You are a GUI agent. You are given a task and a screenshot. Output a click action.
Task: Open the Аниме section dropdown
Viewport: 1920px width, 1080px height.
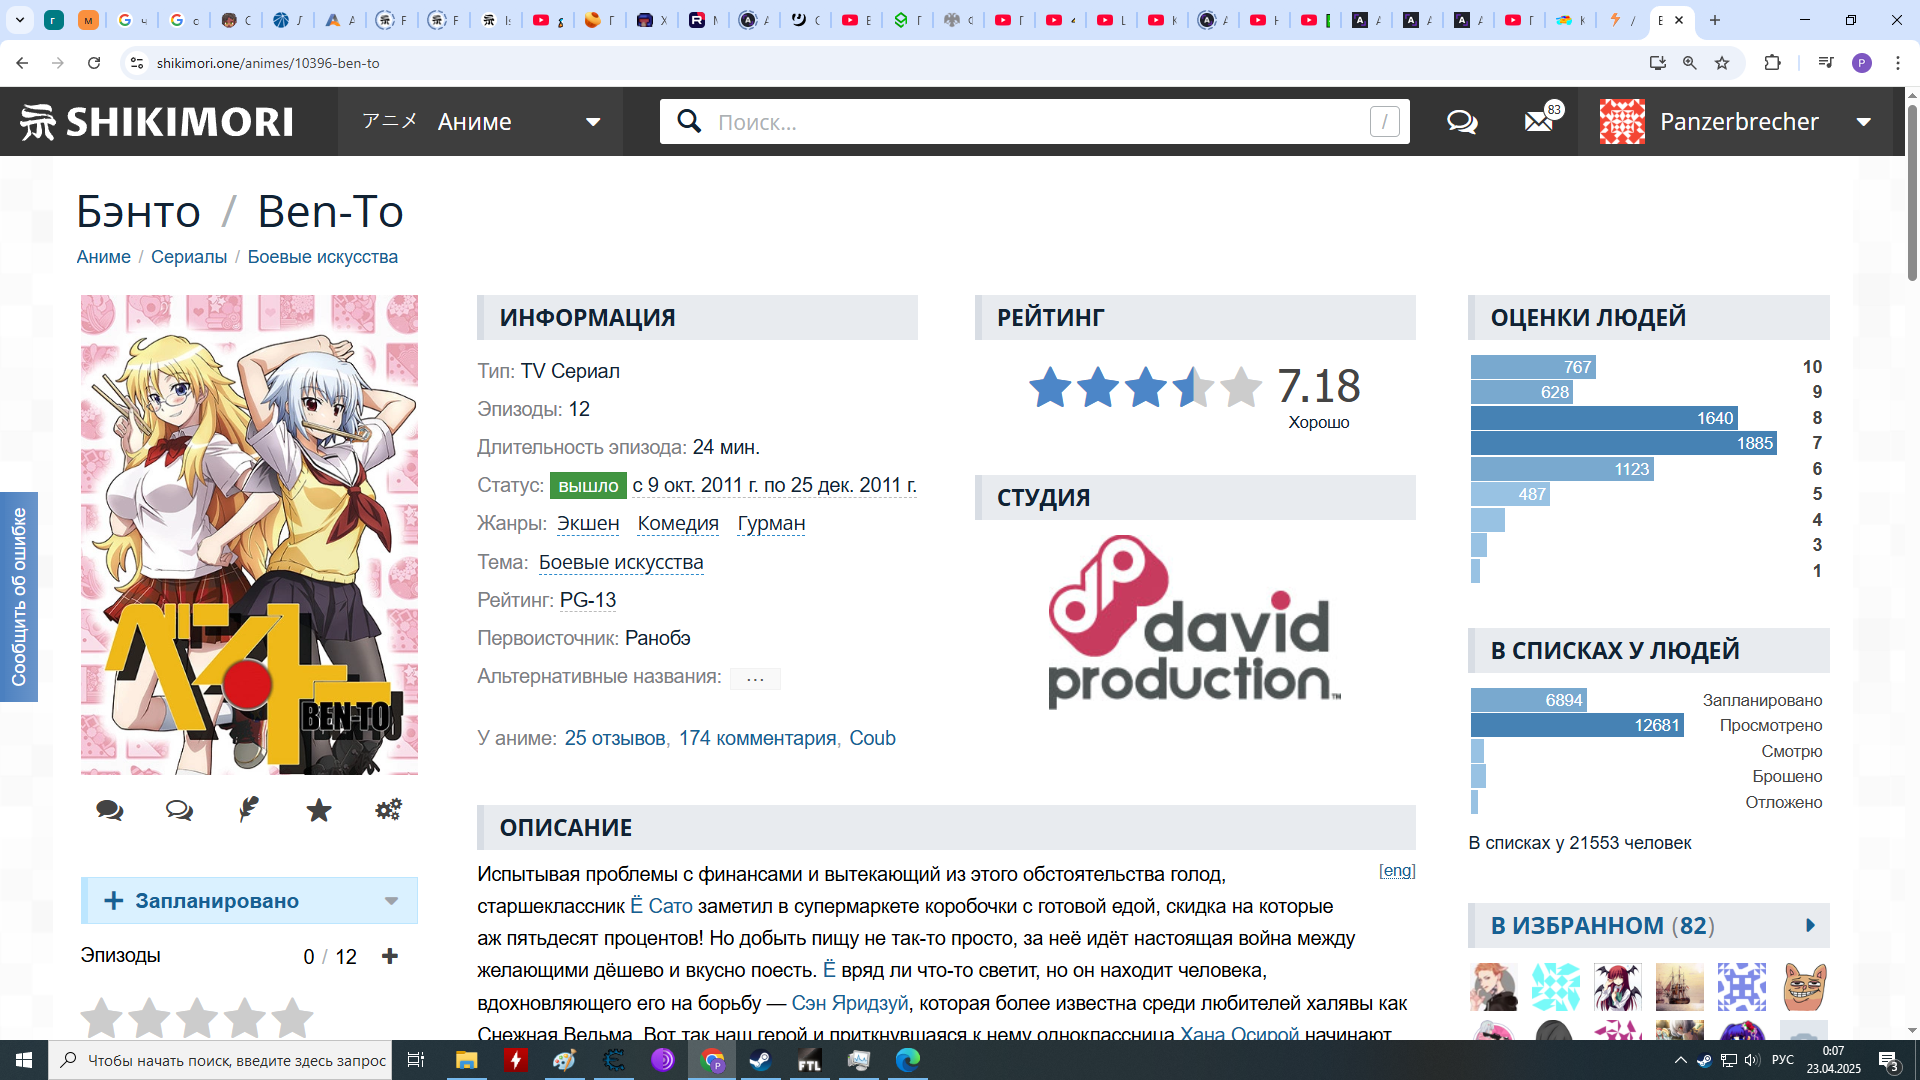480,122
